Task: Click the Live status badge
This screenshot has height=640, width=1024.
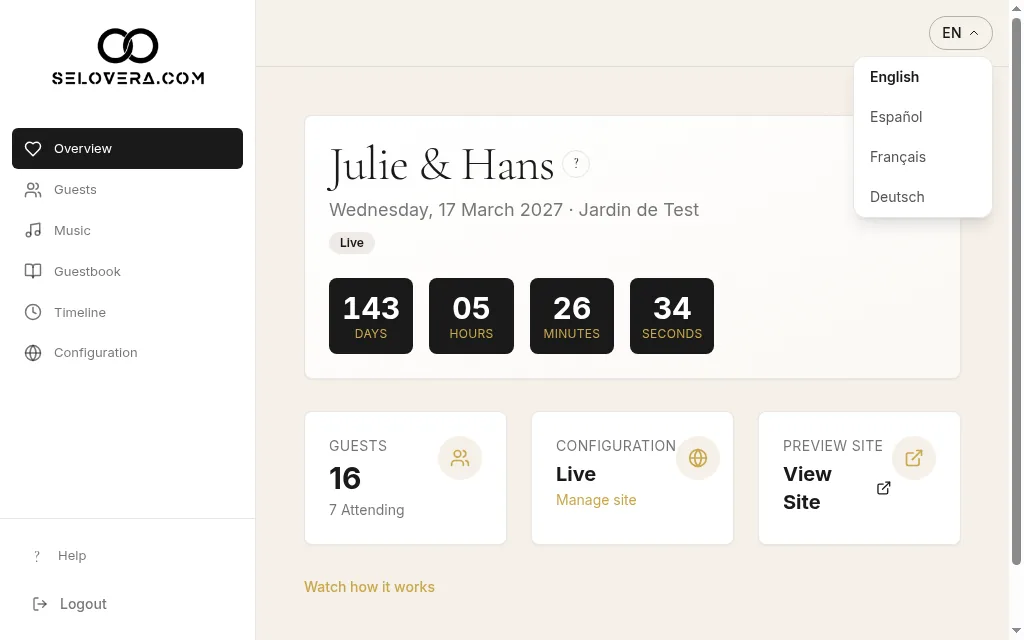Action: point(351,243)
